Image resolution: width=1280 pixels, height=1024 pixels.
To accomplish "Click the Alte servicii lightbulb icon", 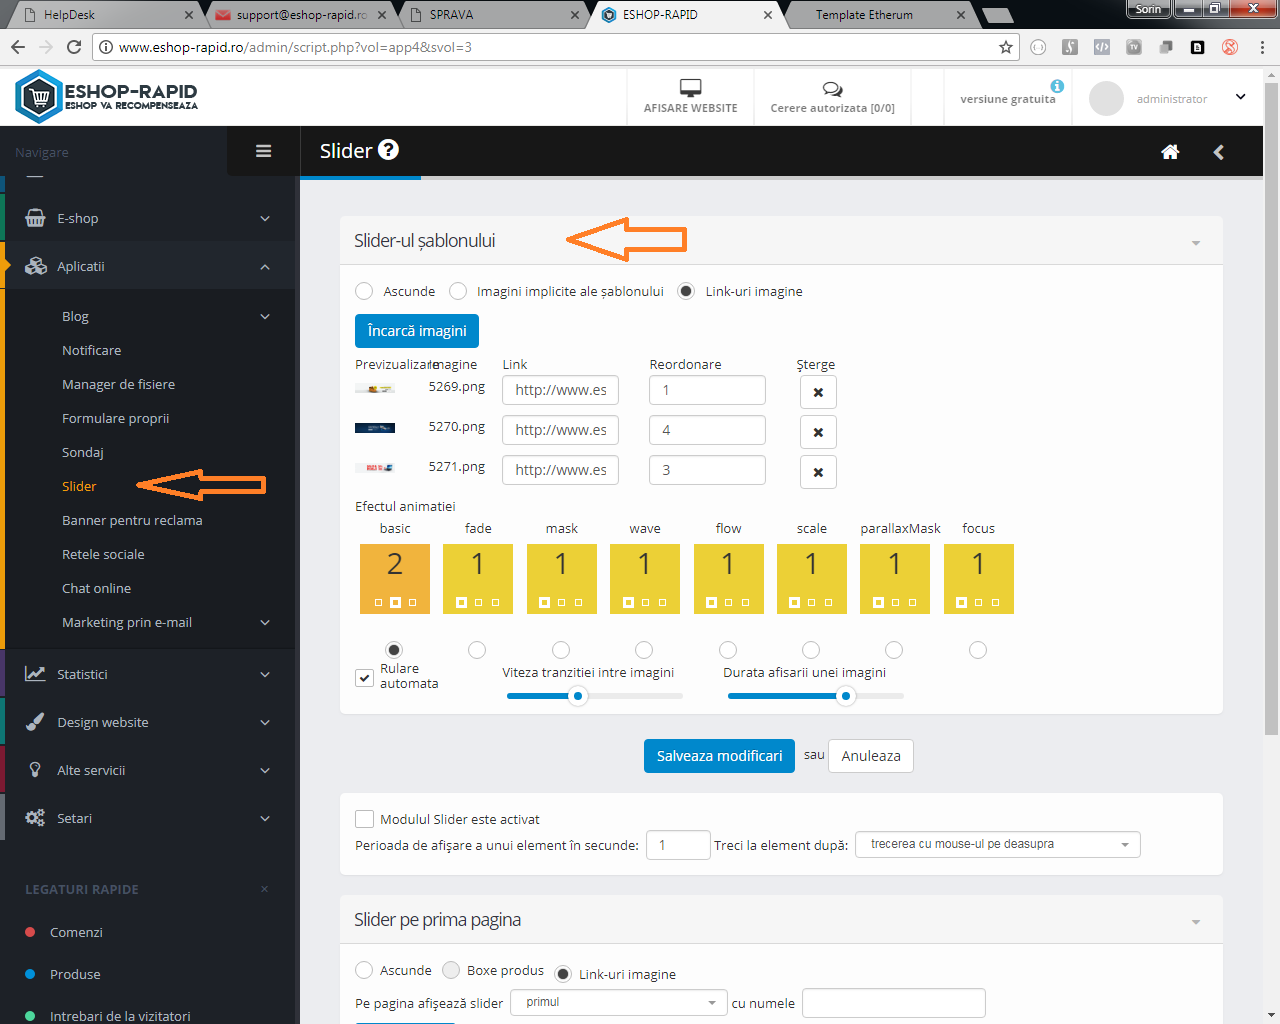I will click(35, 770).
